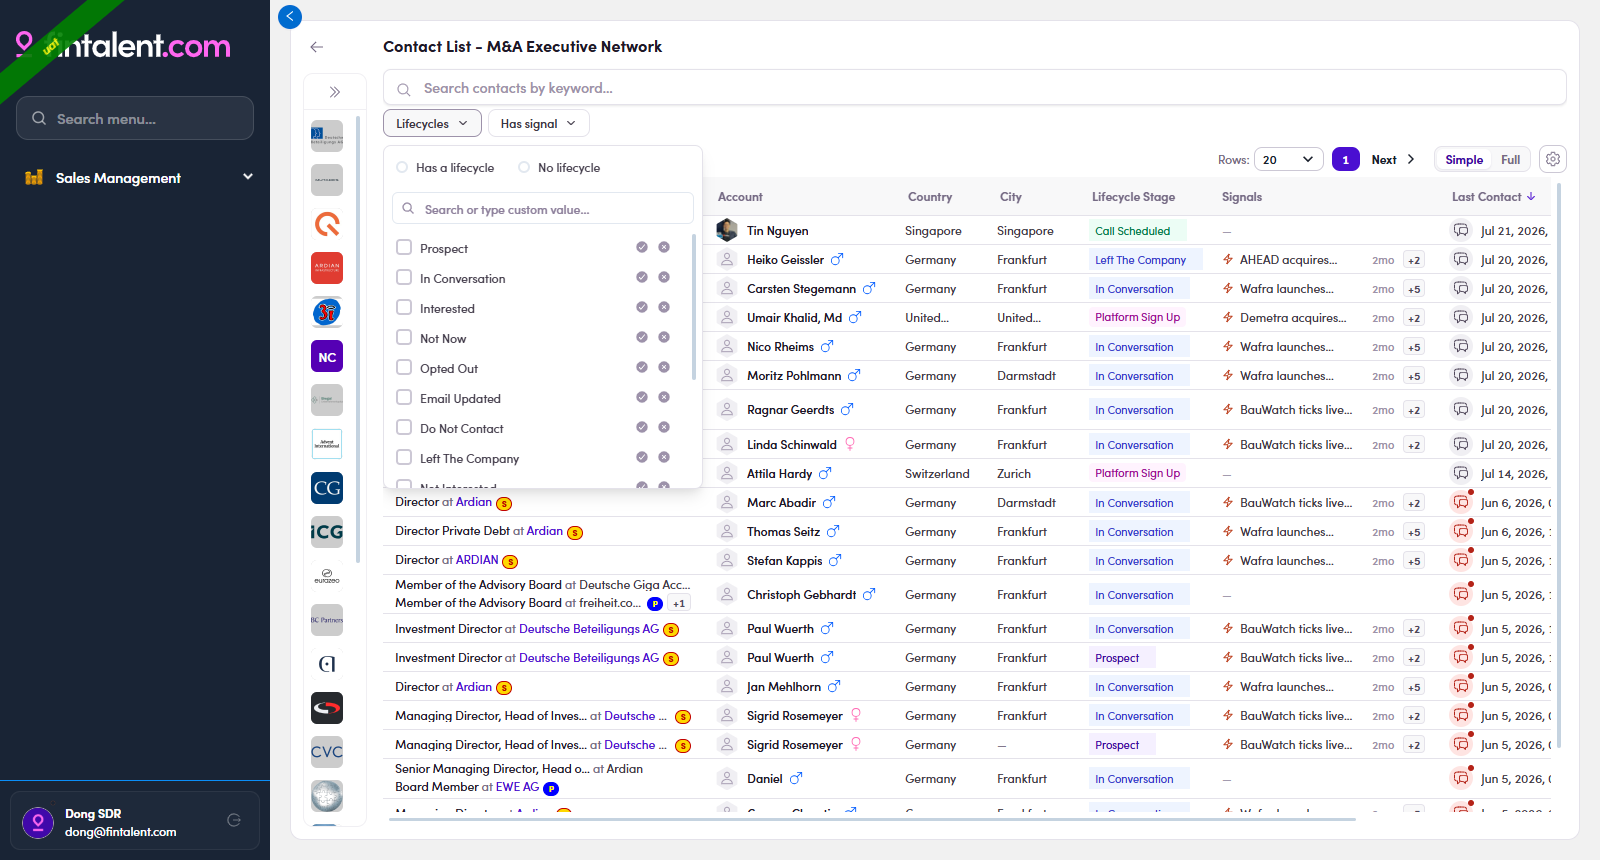Select the Has a lifecycle radio option
The width and height of the screenshot is (1600, 860).
[x=402, y=167]
